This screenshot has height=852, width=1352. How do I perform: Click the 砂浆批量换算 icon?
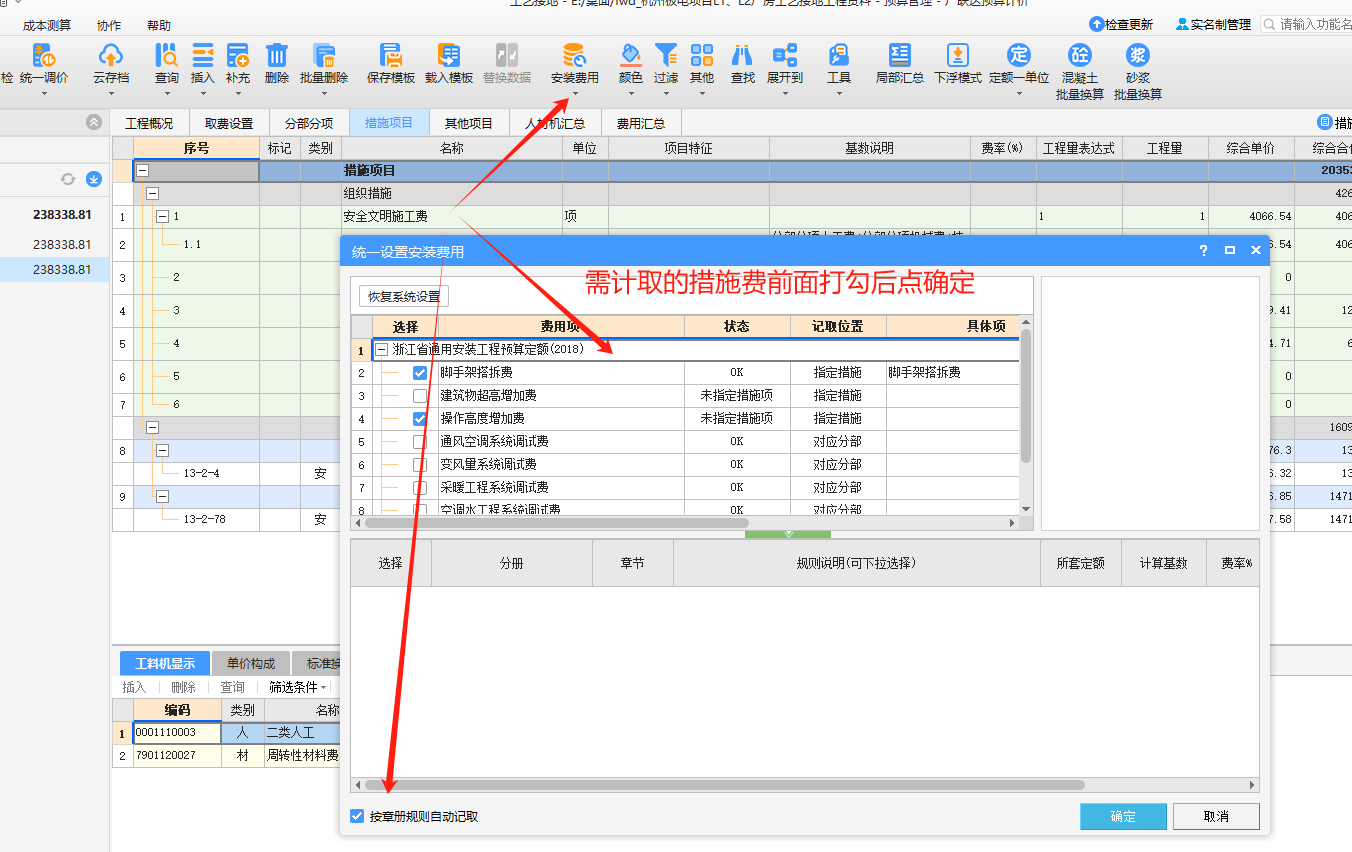1138,56
